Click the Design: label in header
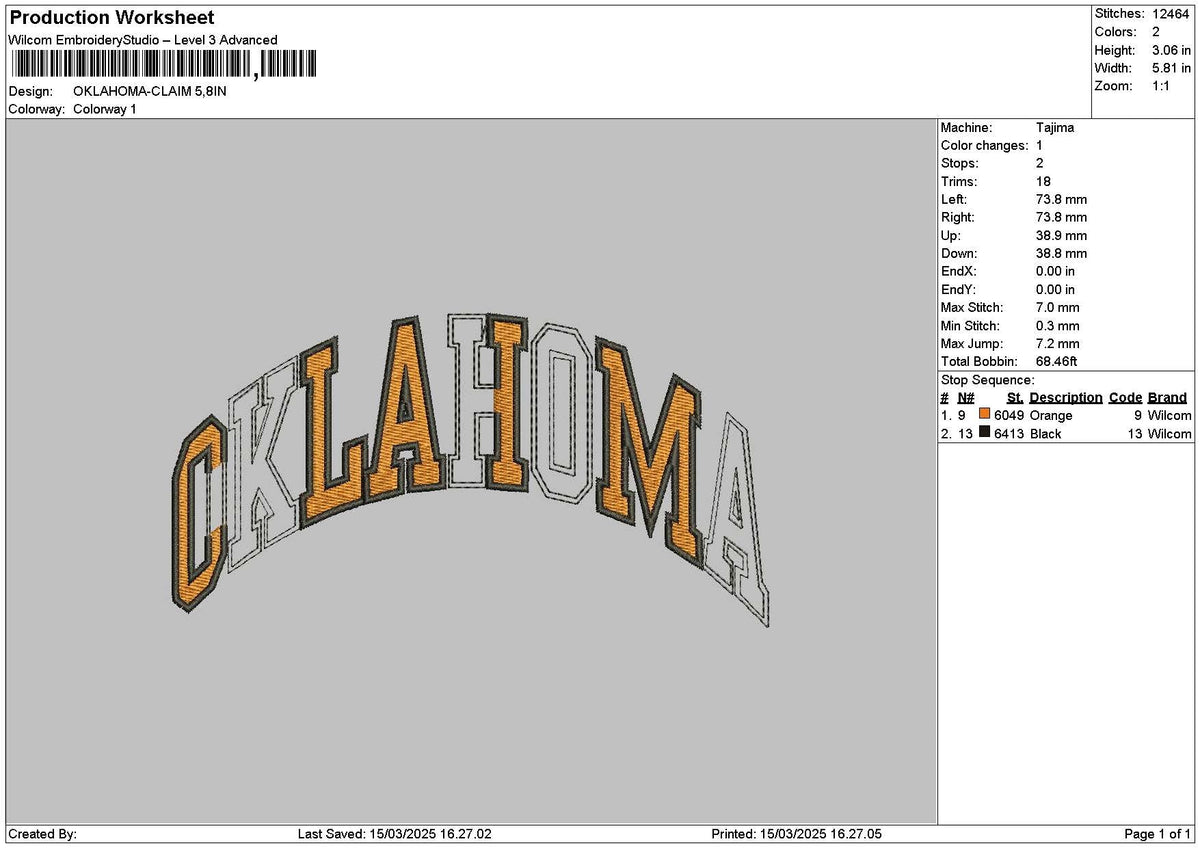Image resolution: width=1200 pixels, height=848 pixels. 30,91
